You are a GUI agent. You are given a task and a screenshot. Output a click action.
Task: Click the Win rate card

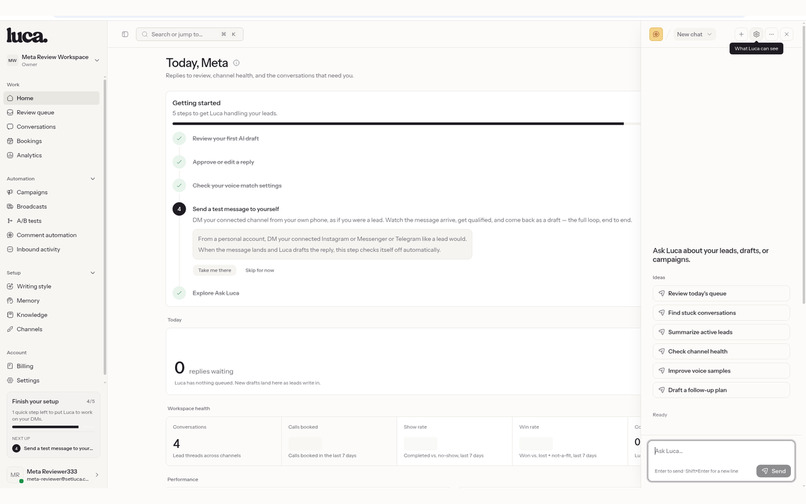[570, 441]
